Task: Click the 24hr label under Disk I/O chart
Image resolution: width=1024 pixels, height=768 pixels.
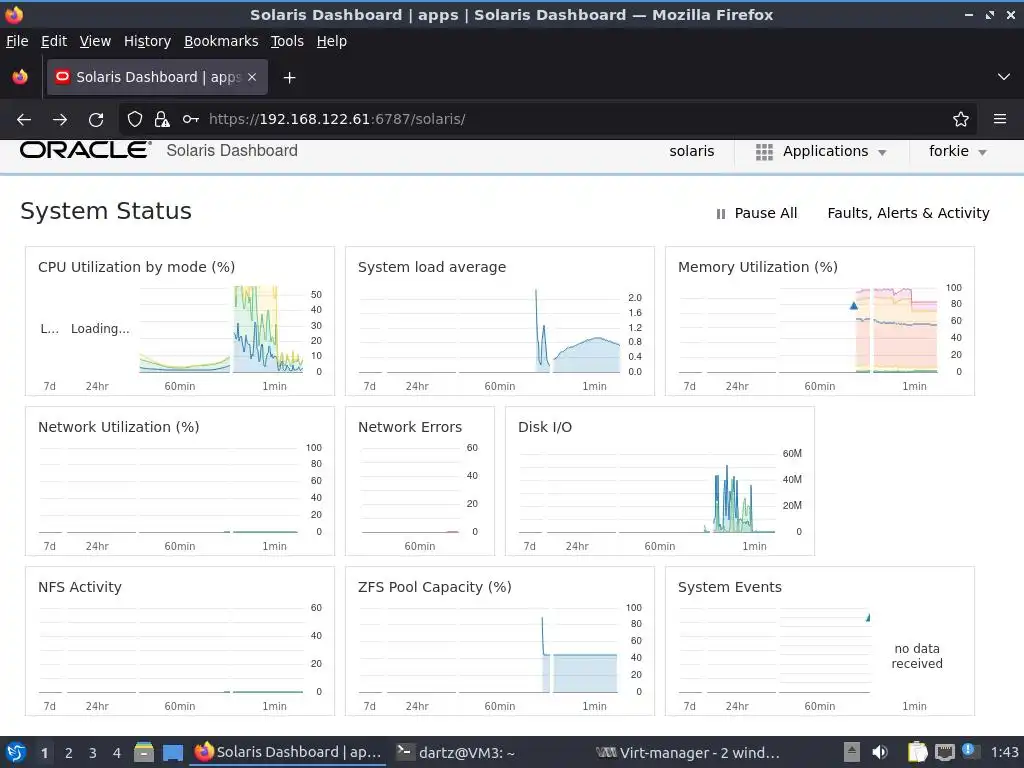Action: [577, 546]
